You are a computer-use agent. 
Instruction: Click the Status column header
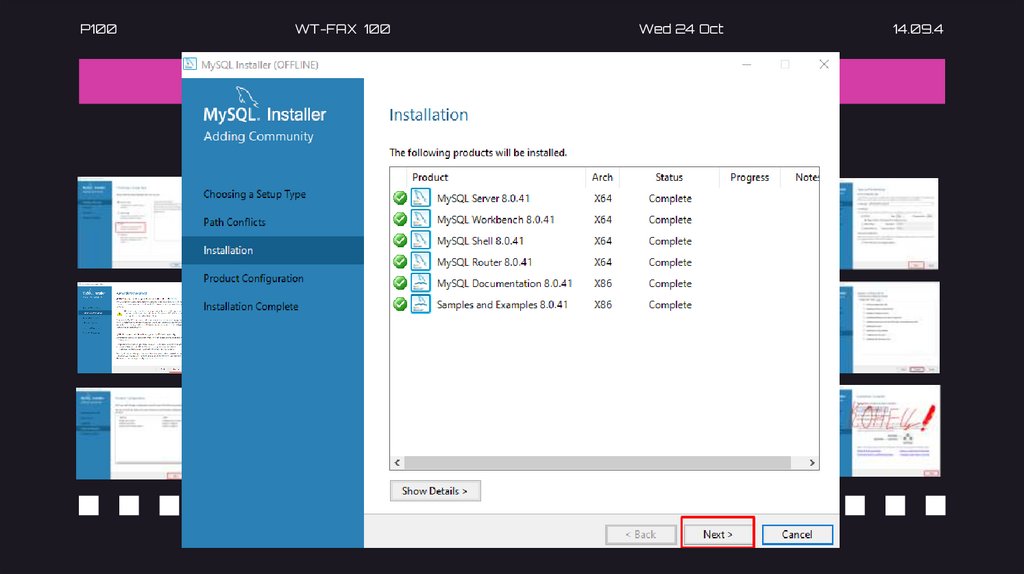coord(669,177)
